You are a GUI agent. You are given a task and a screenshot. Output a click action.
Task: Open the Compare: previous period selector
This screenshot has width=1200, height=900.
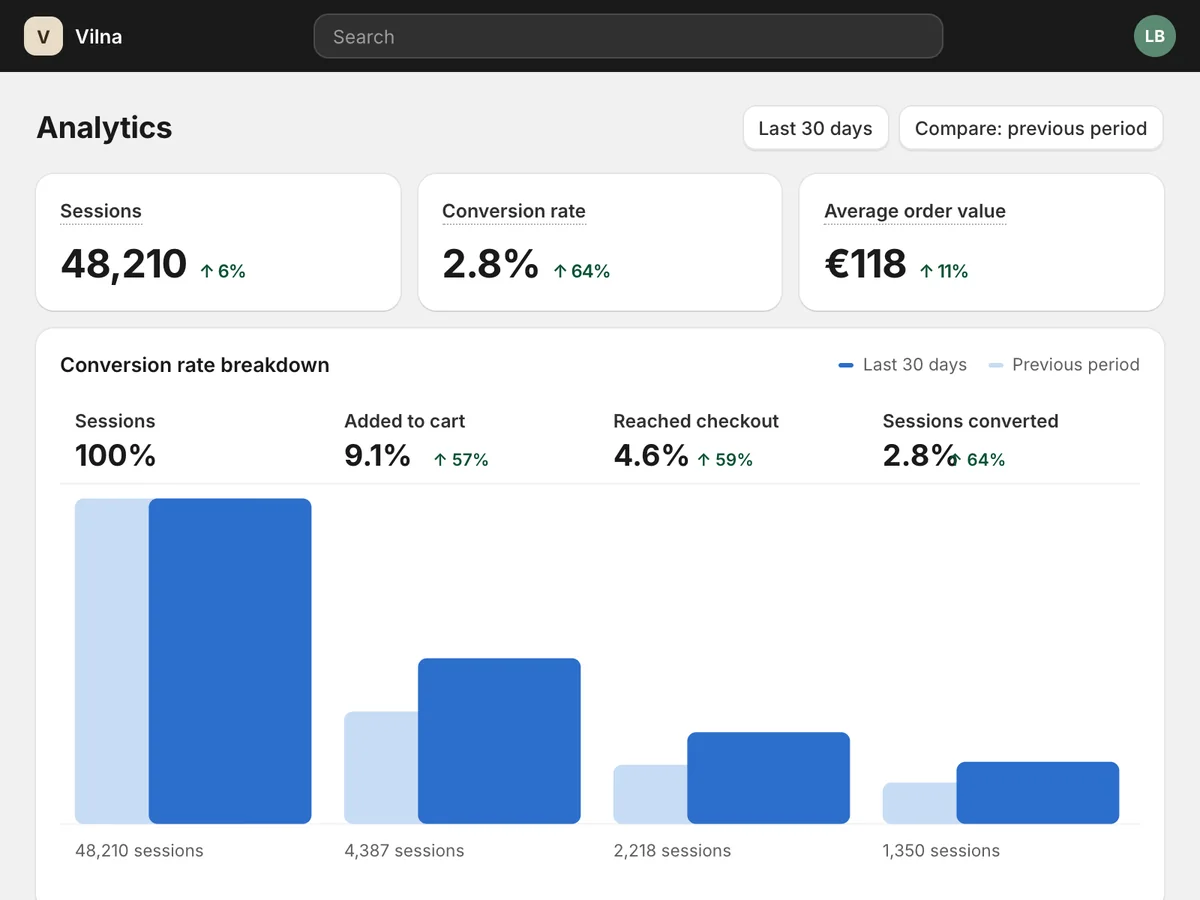pyautogui.click(x=1031, y=128)
